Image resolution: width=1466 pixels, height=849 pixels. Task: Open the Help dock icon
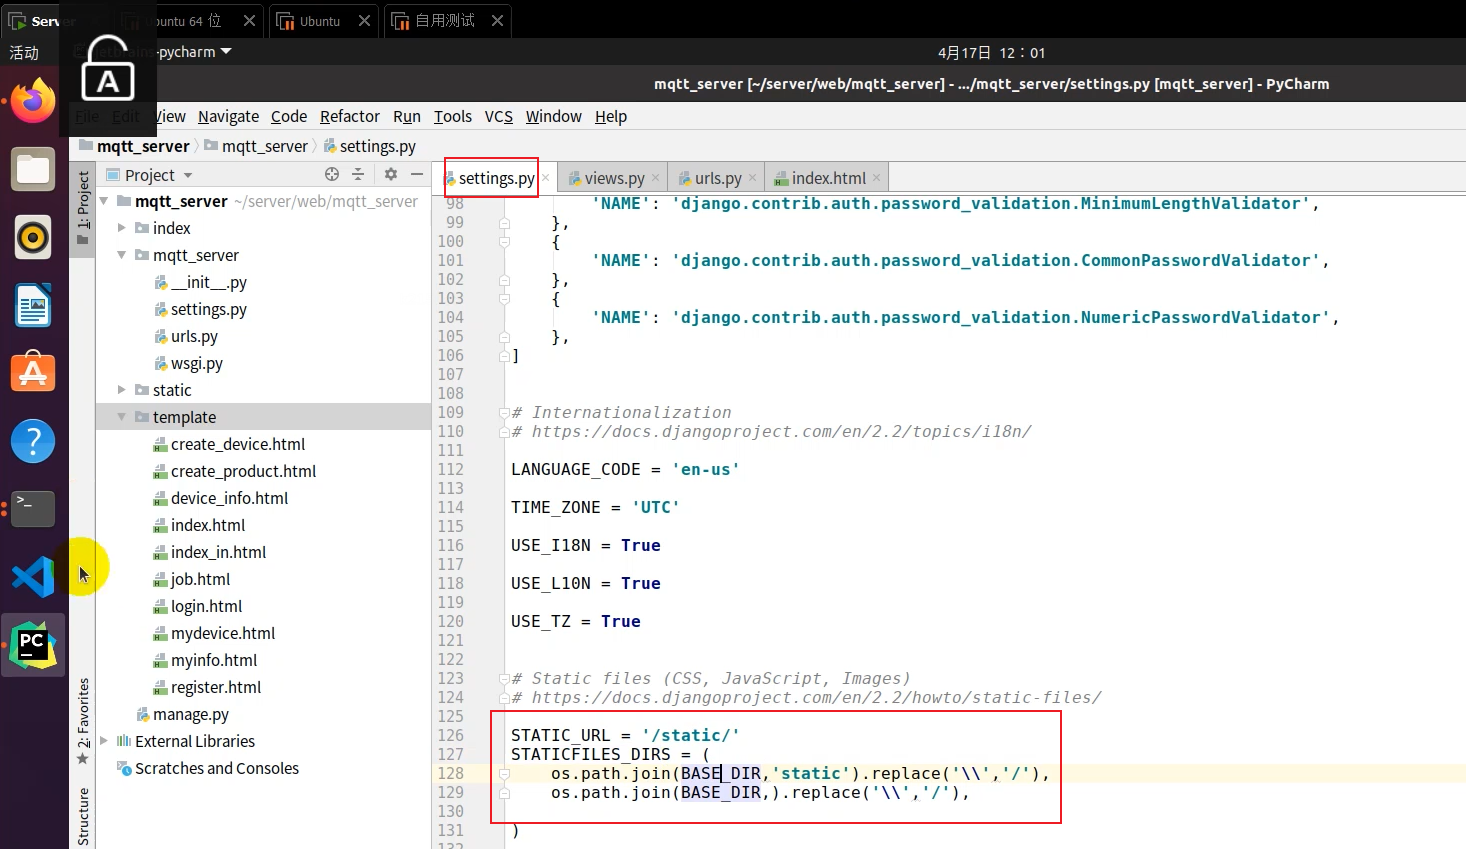pos(33,441)
